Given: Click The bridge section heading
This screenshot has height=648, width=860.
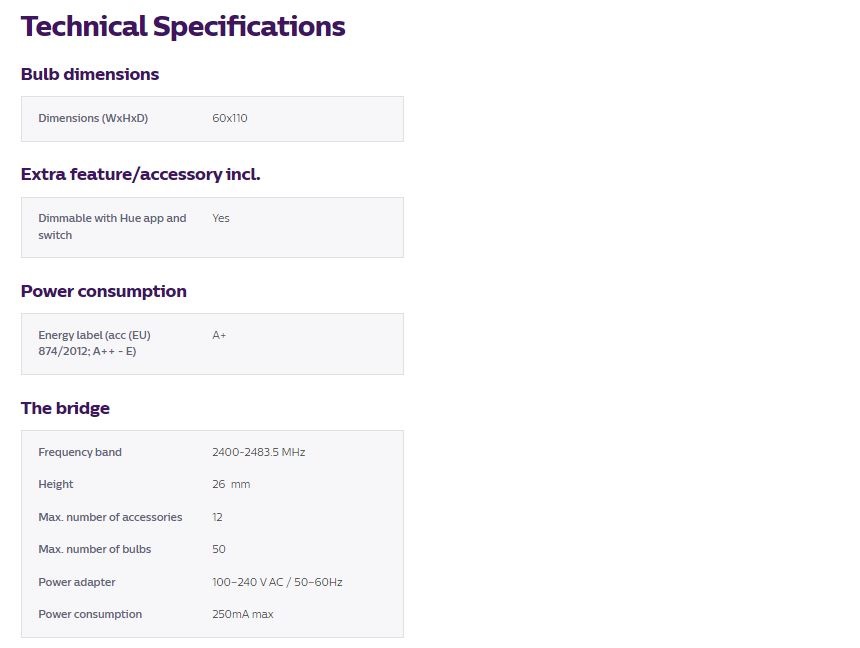Looking at the screenshot, I should tap(65, 408).
